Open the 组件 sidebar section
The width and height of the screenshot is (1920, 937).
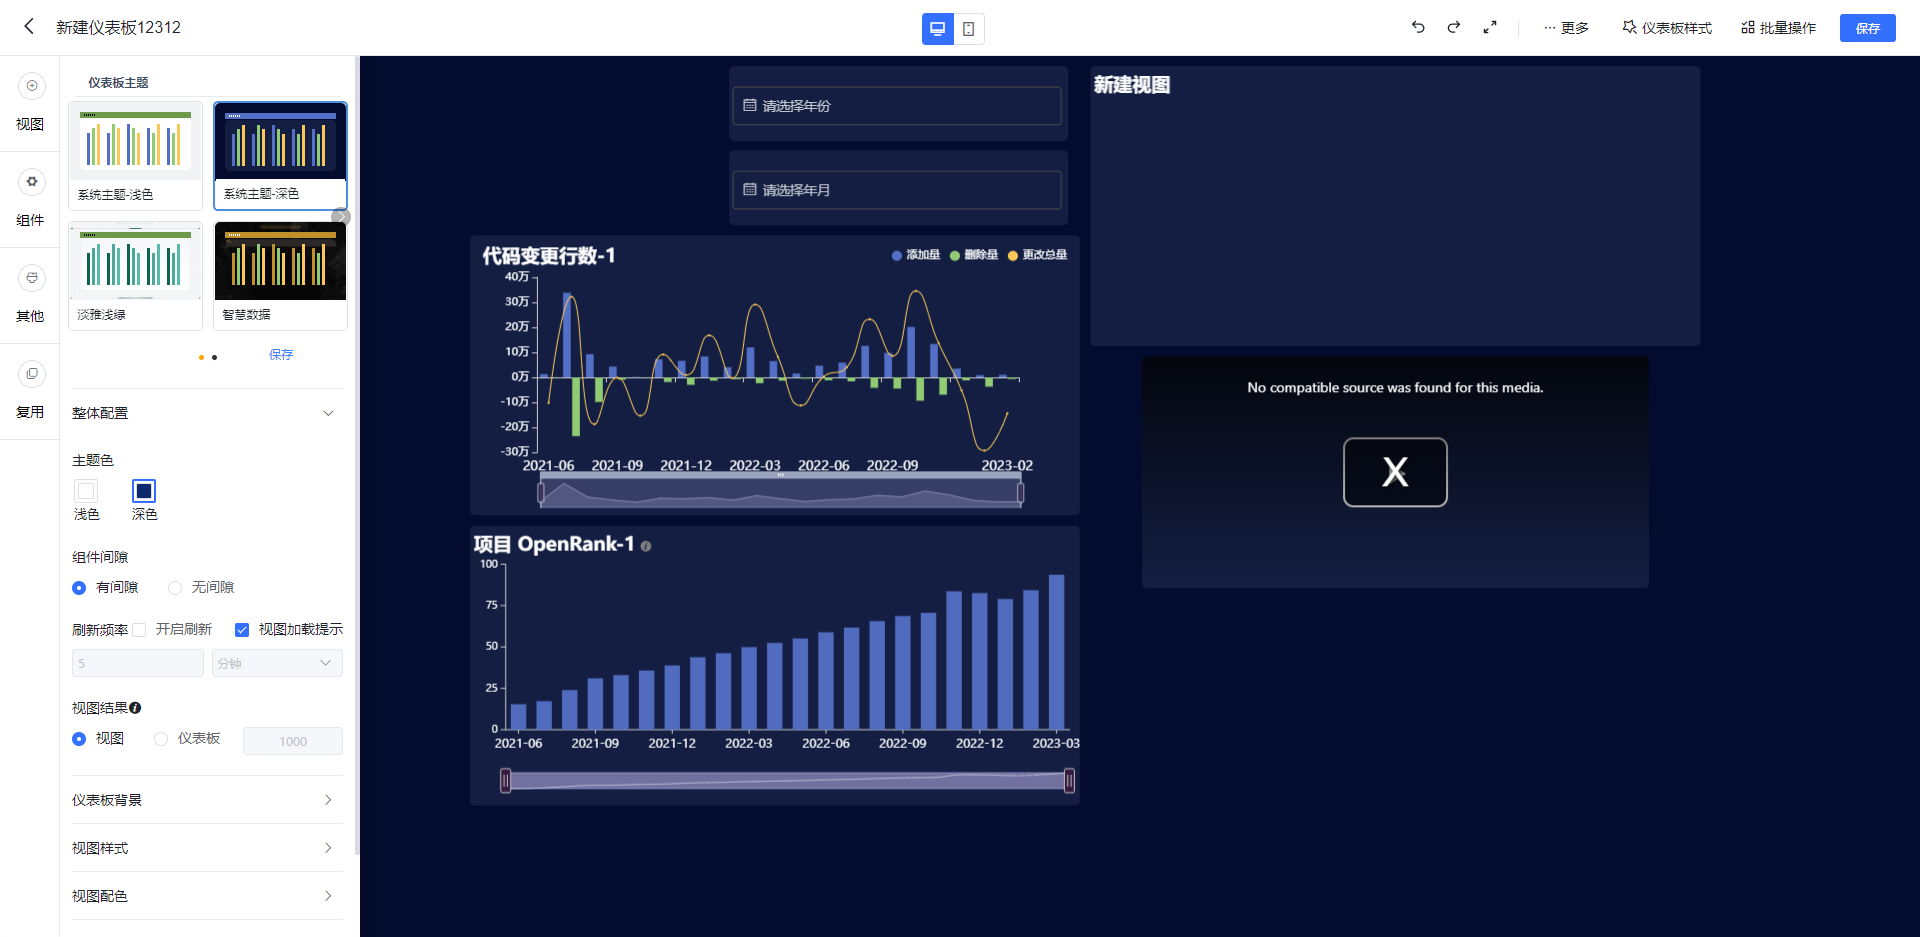click(30, 199)
